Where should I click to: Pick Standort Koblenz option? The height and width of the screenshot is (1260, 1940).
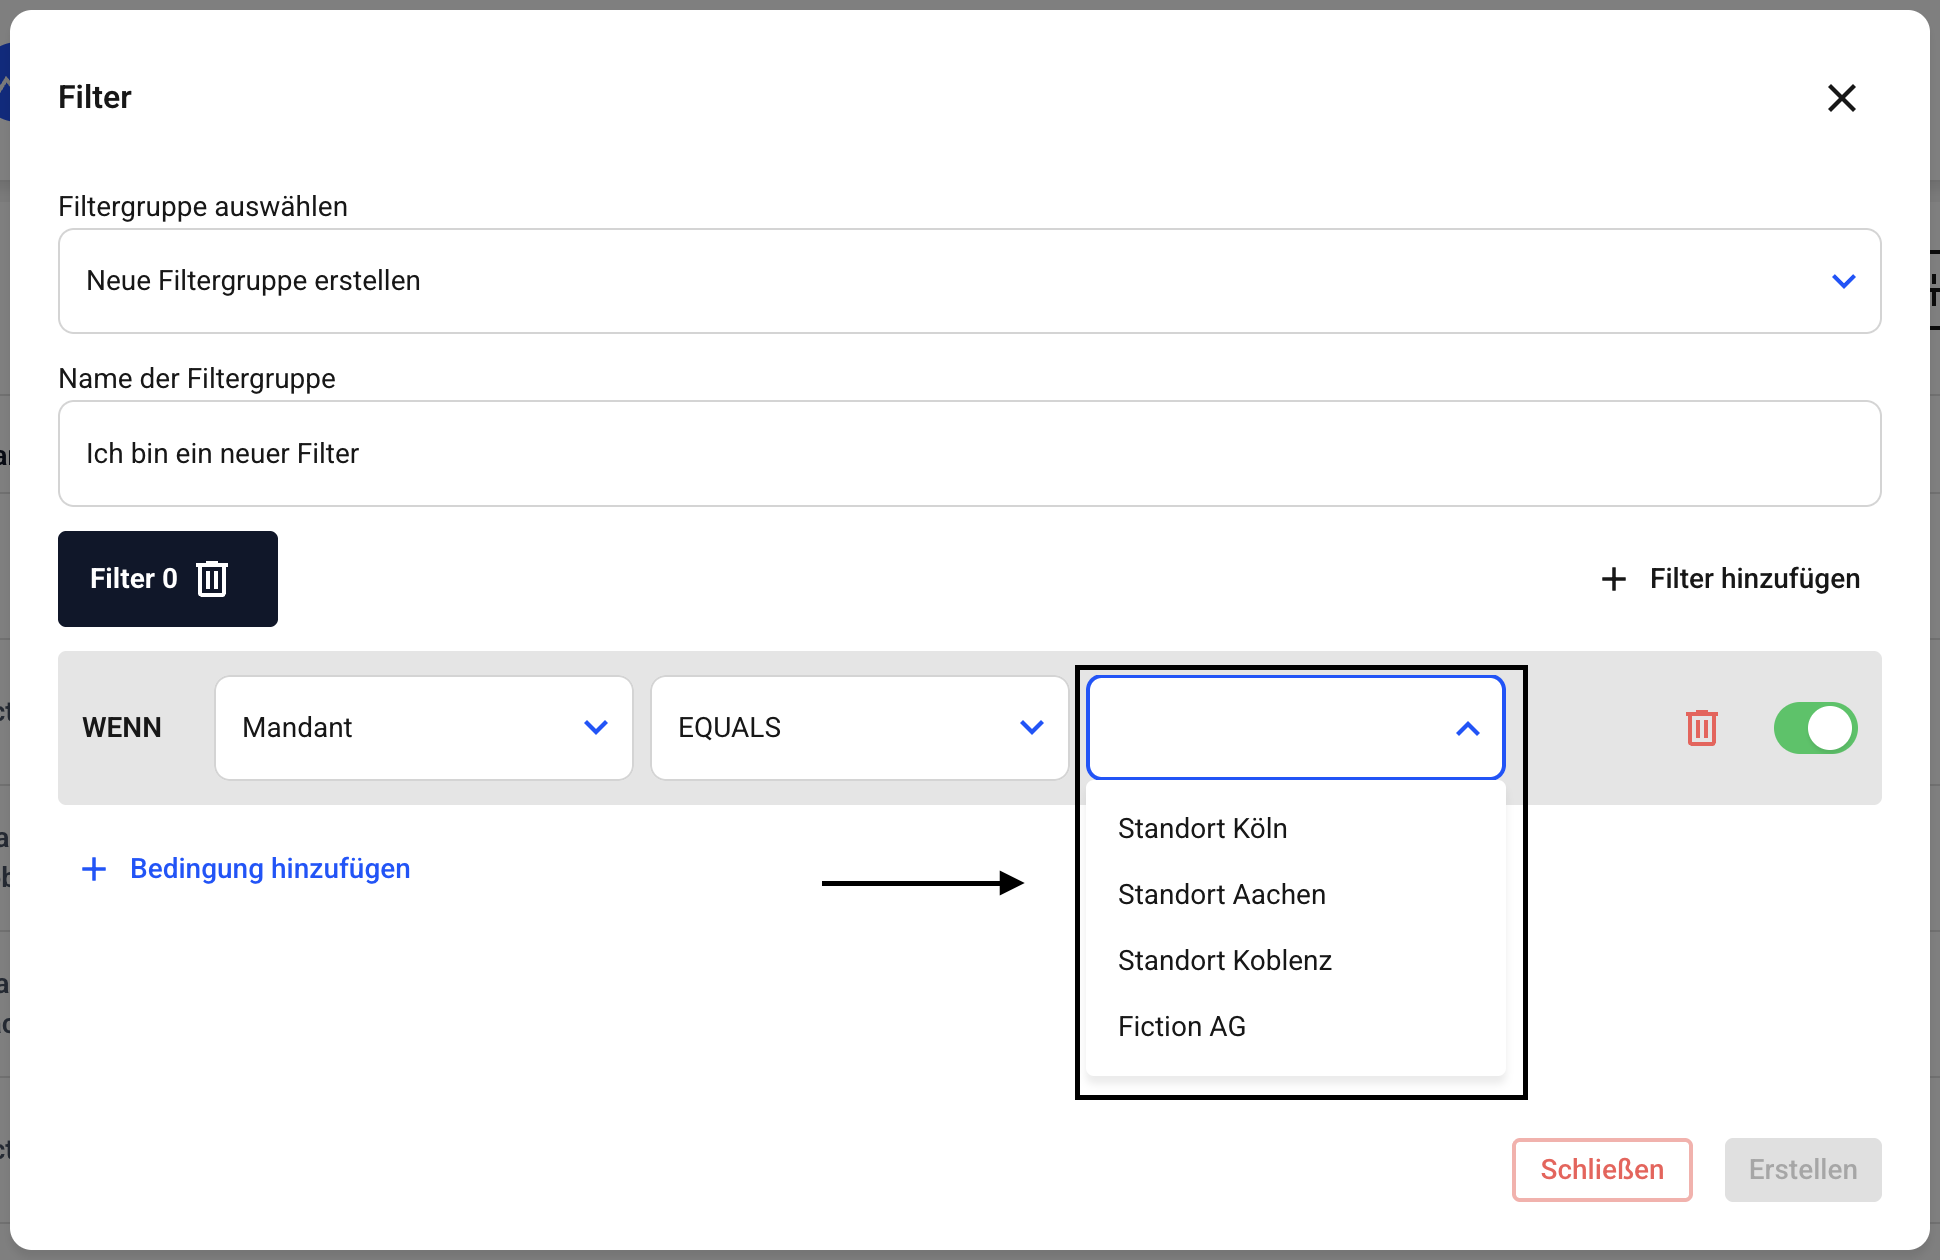click(1224, 961)
